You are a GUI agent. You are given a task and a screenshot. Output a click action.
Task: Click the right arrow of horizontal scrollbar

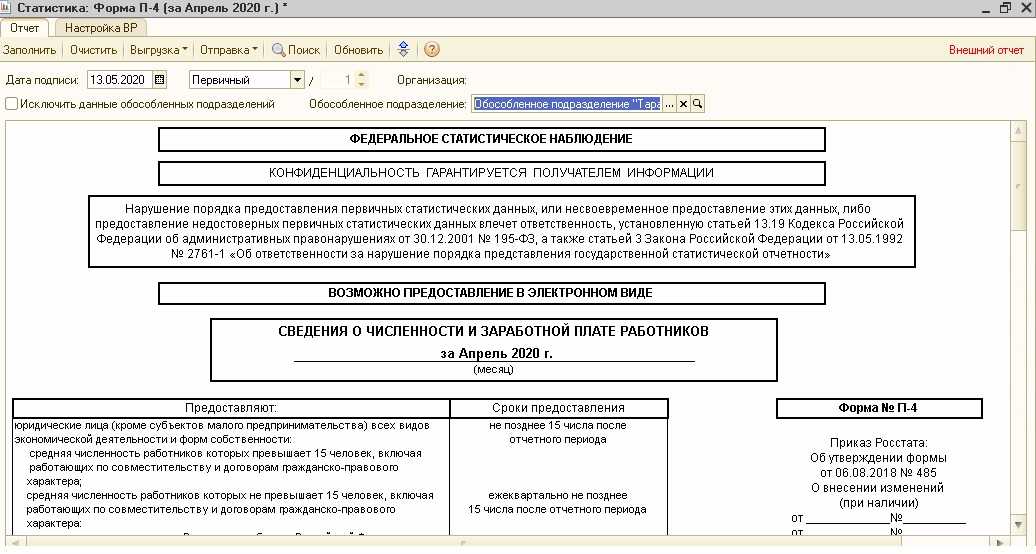tap(1001, 543)
